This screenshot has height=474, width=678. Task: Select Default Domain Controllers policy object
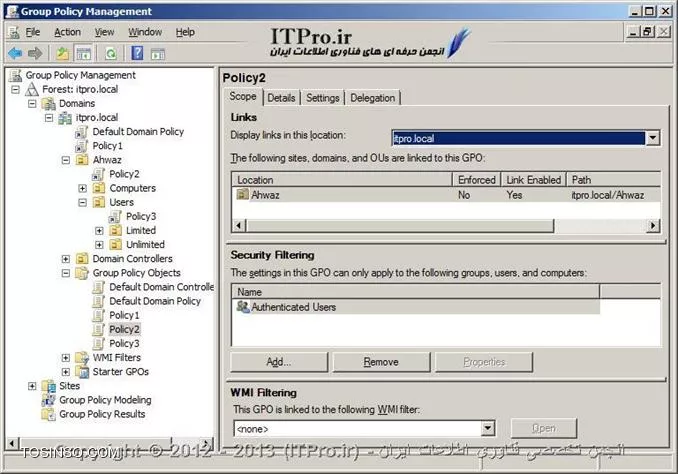click(161, 287)
